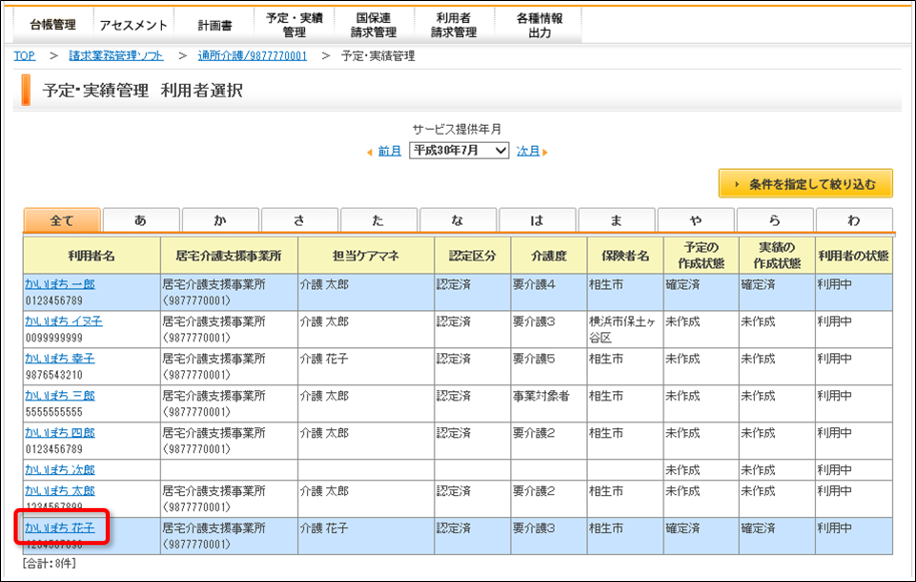Click the ID 0099999999 text
The width and height of the screenshot is (916, 582).
pyautogui.click(x=54, y=338)
